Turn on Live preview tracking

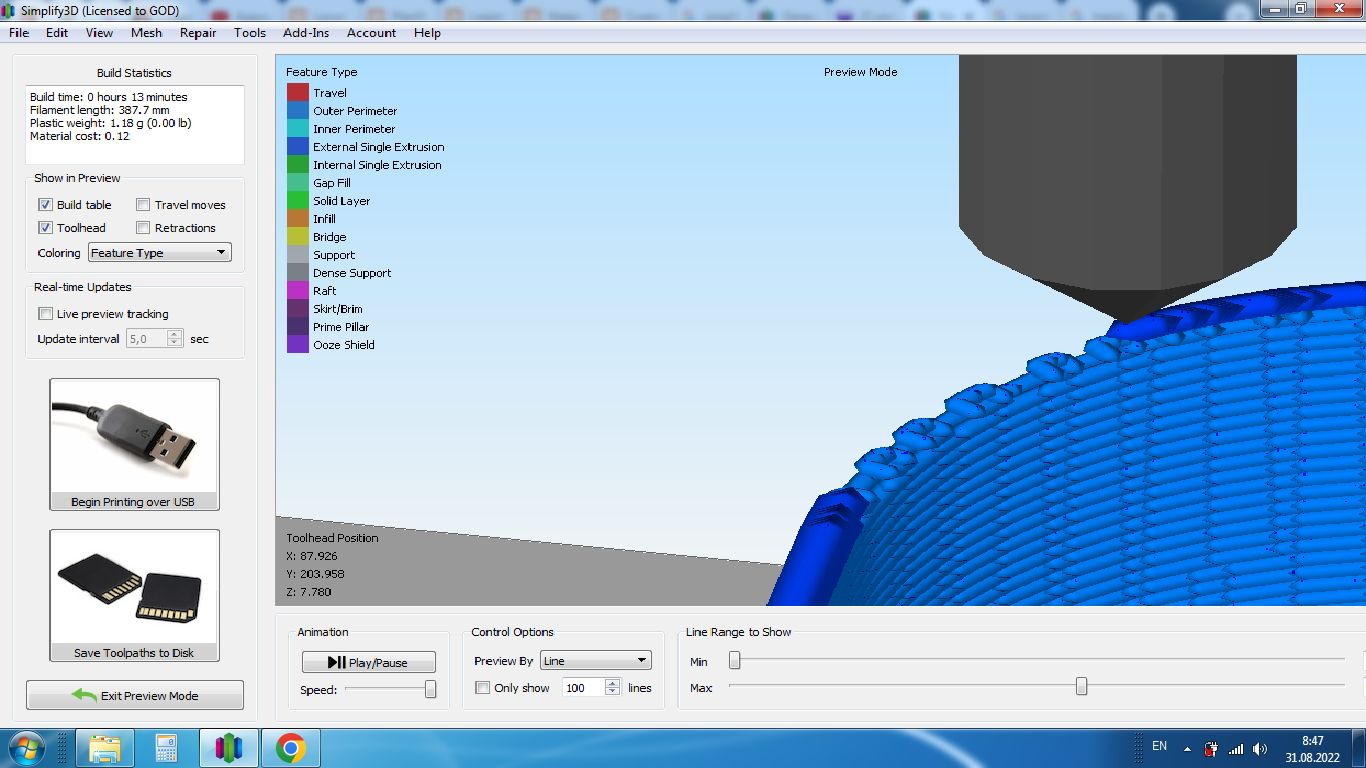tap(45, 314)
